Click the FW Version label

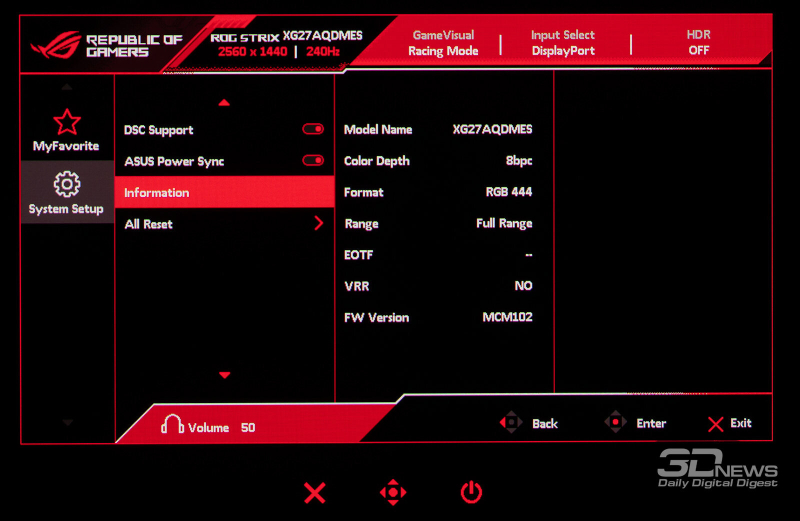[x=377, y=317]
